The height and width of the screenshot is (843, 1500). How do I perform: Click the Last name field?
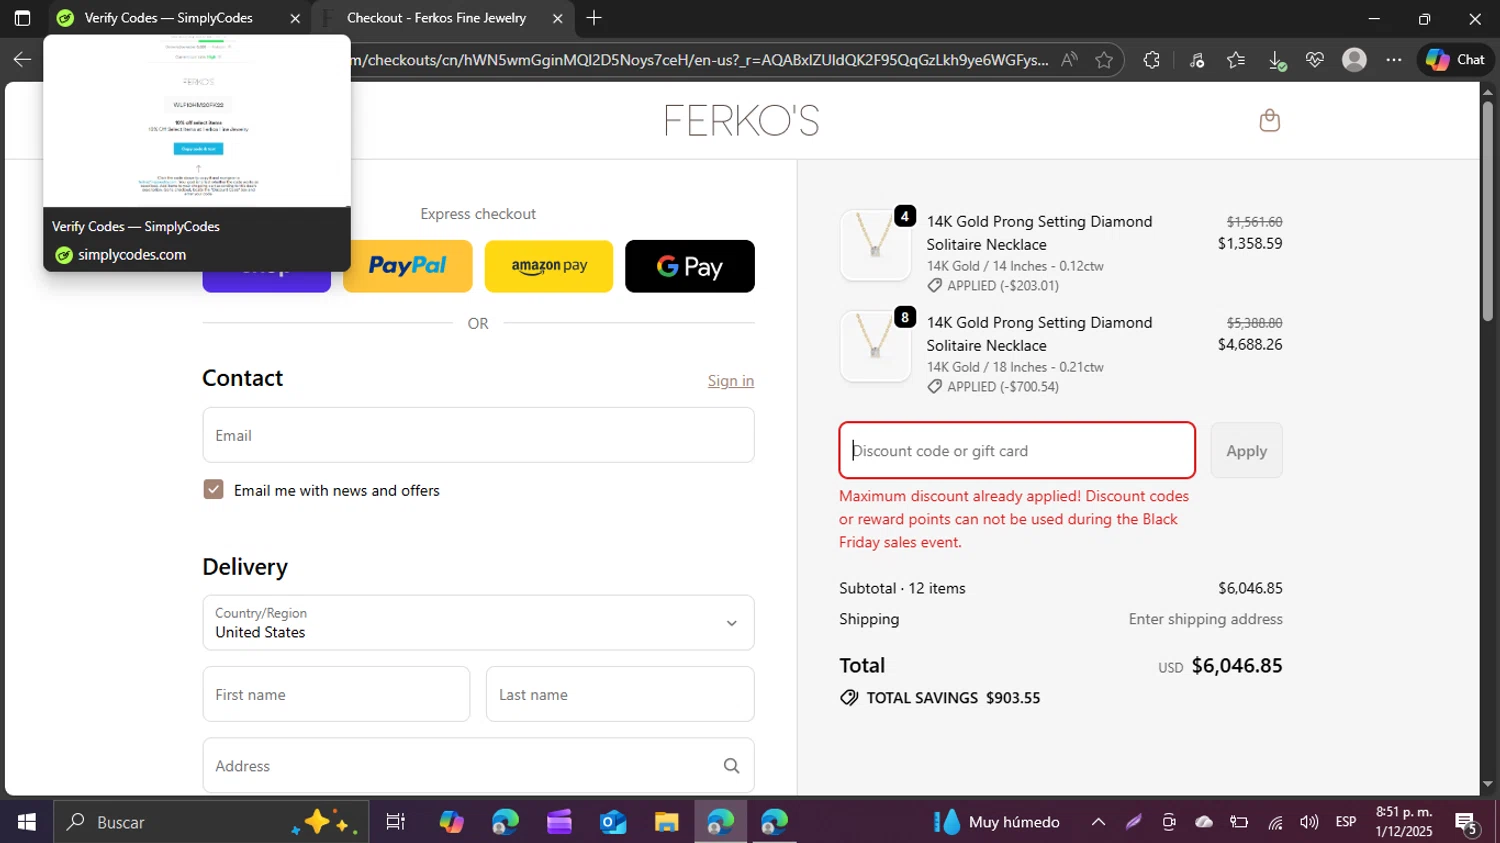point(620,694)
